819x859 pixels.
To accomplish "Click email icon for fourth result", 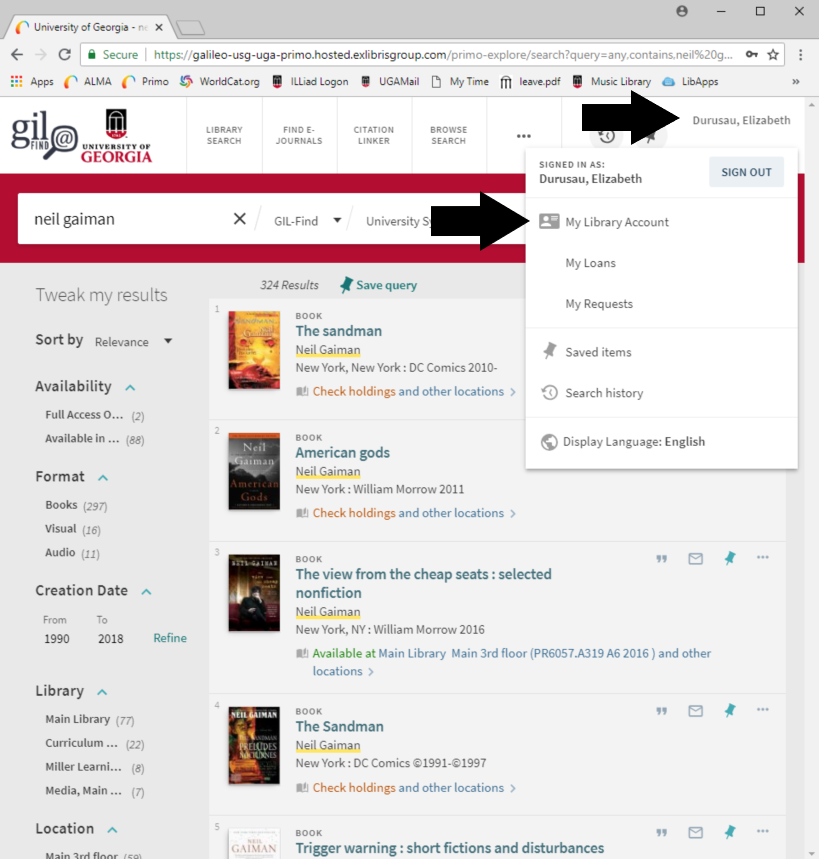I will [695, 711].
